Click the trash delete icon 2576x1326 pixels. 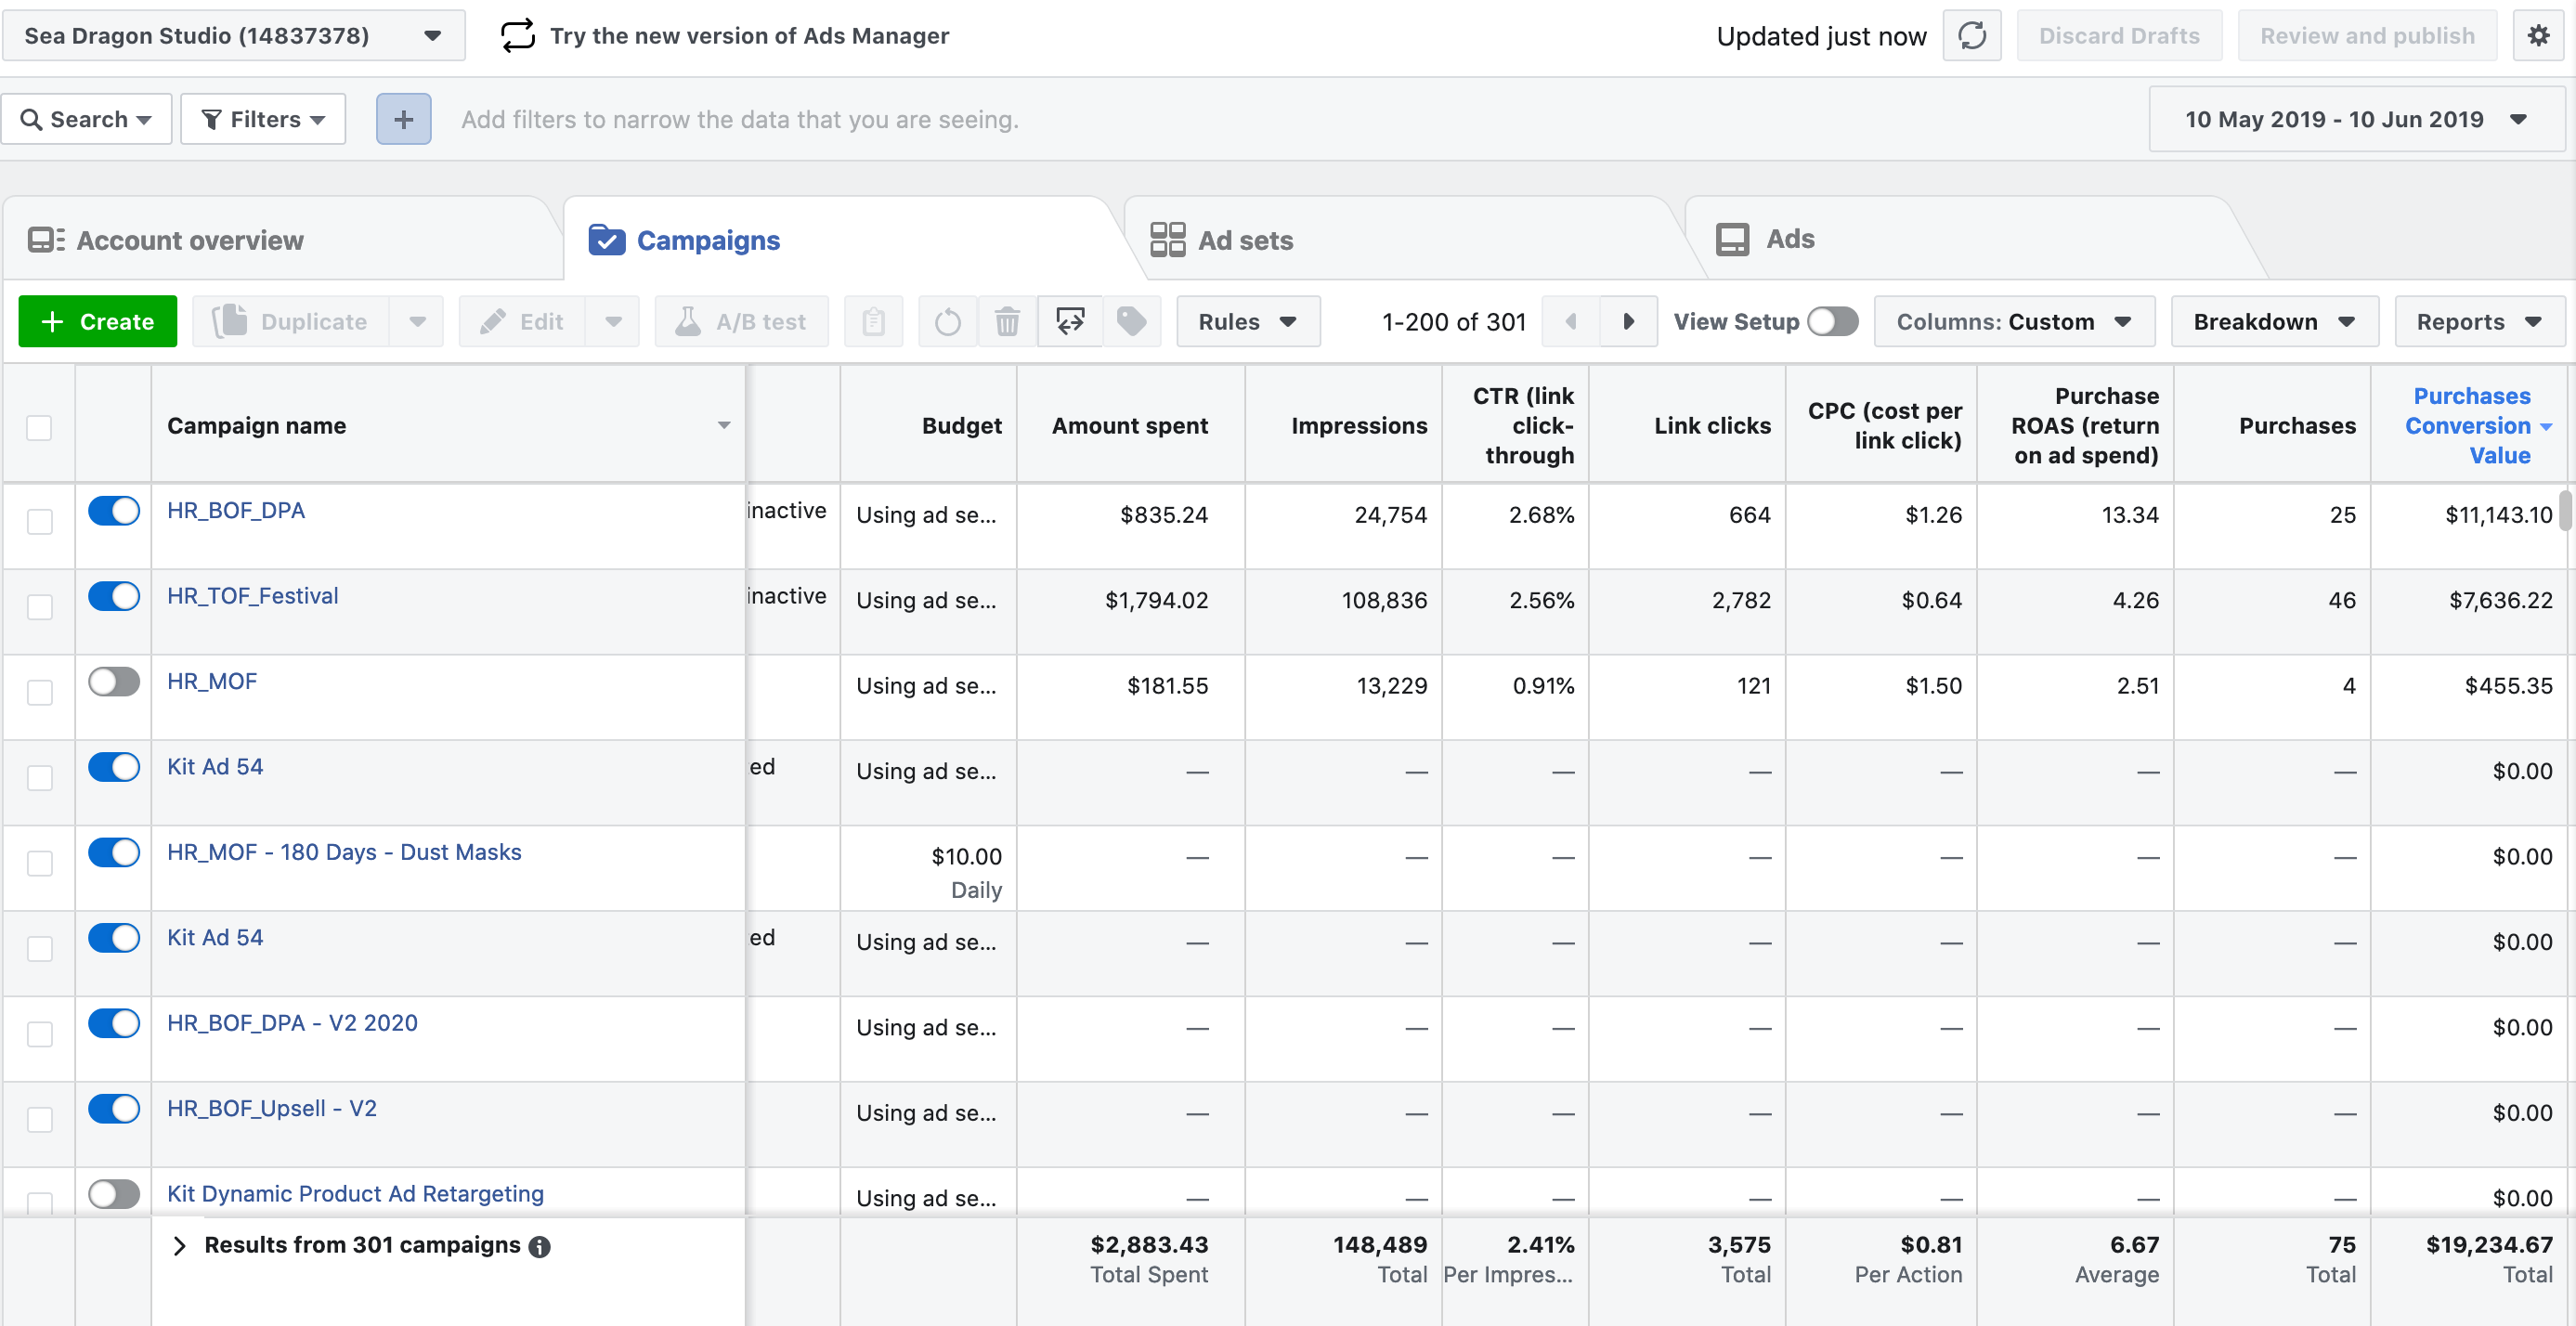(1007, 322)
